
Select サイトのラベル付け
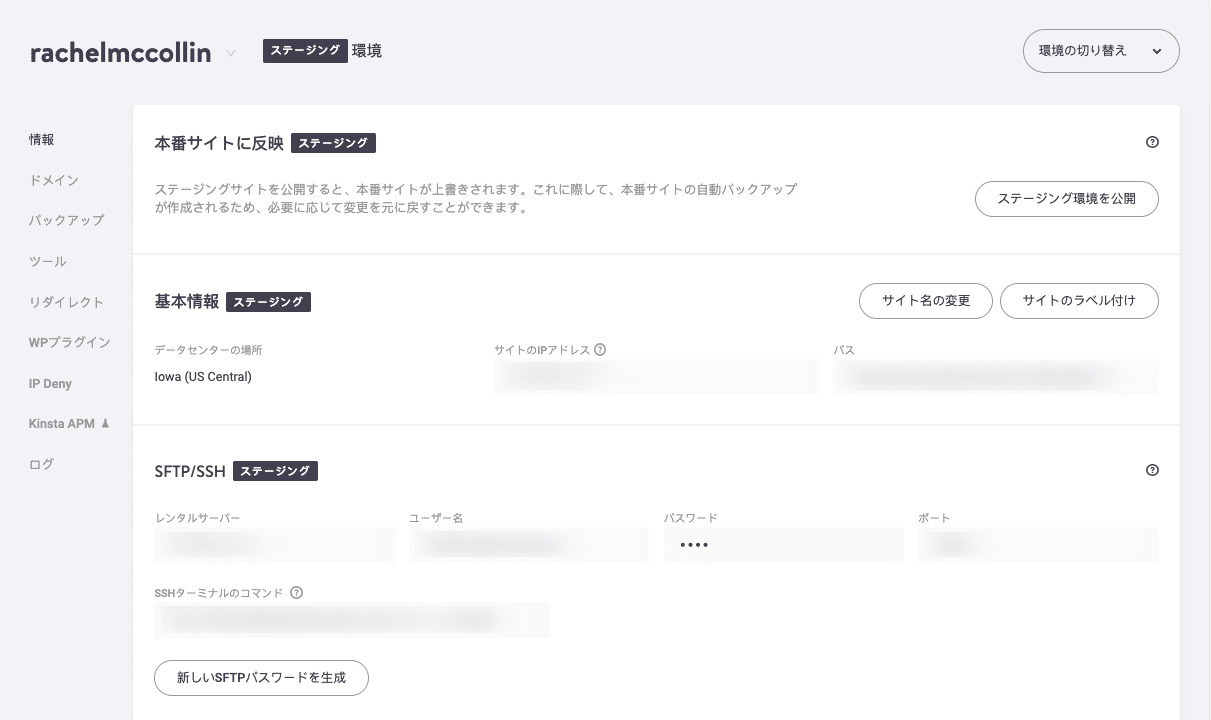(x=1079, y=300)
